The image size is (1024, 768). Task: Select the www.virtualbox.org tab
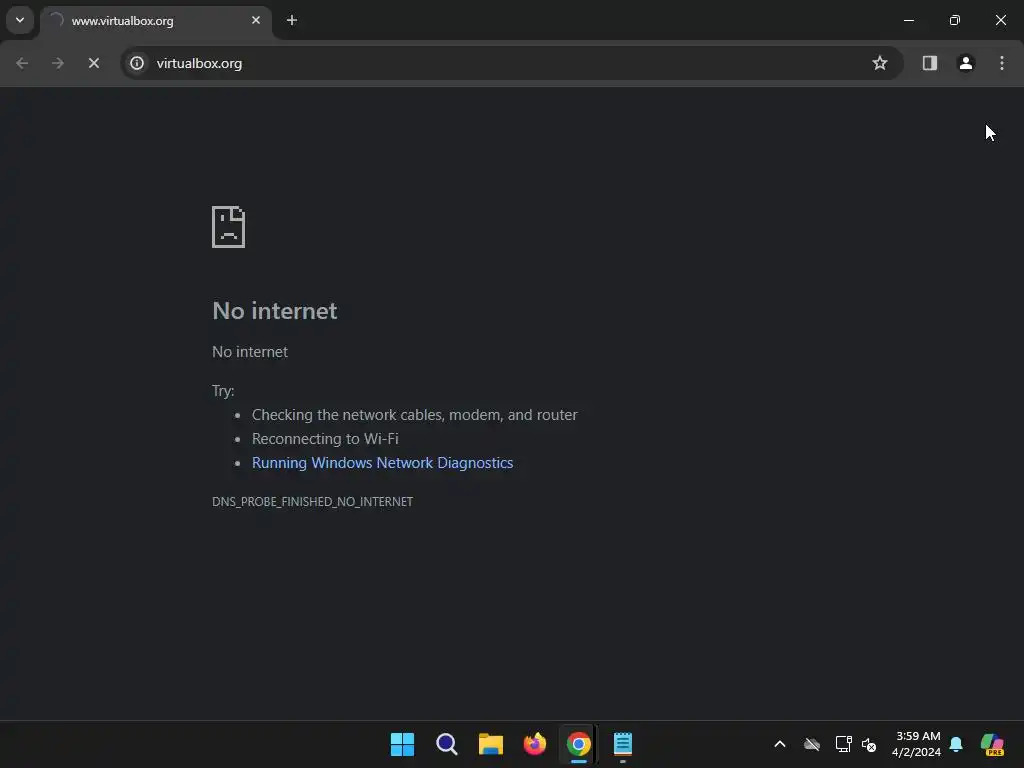pyautogui.click(x=155, y=21)
